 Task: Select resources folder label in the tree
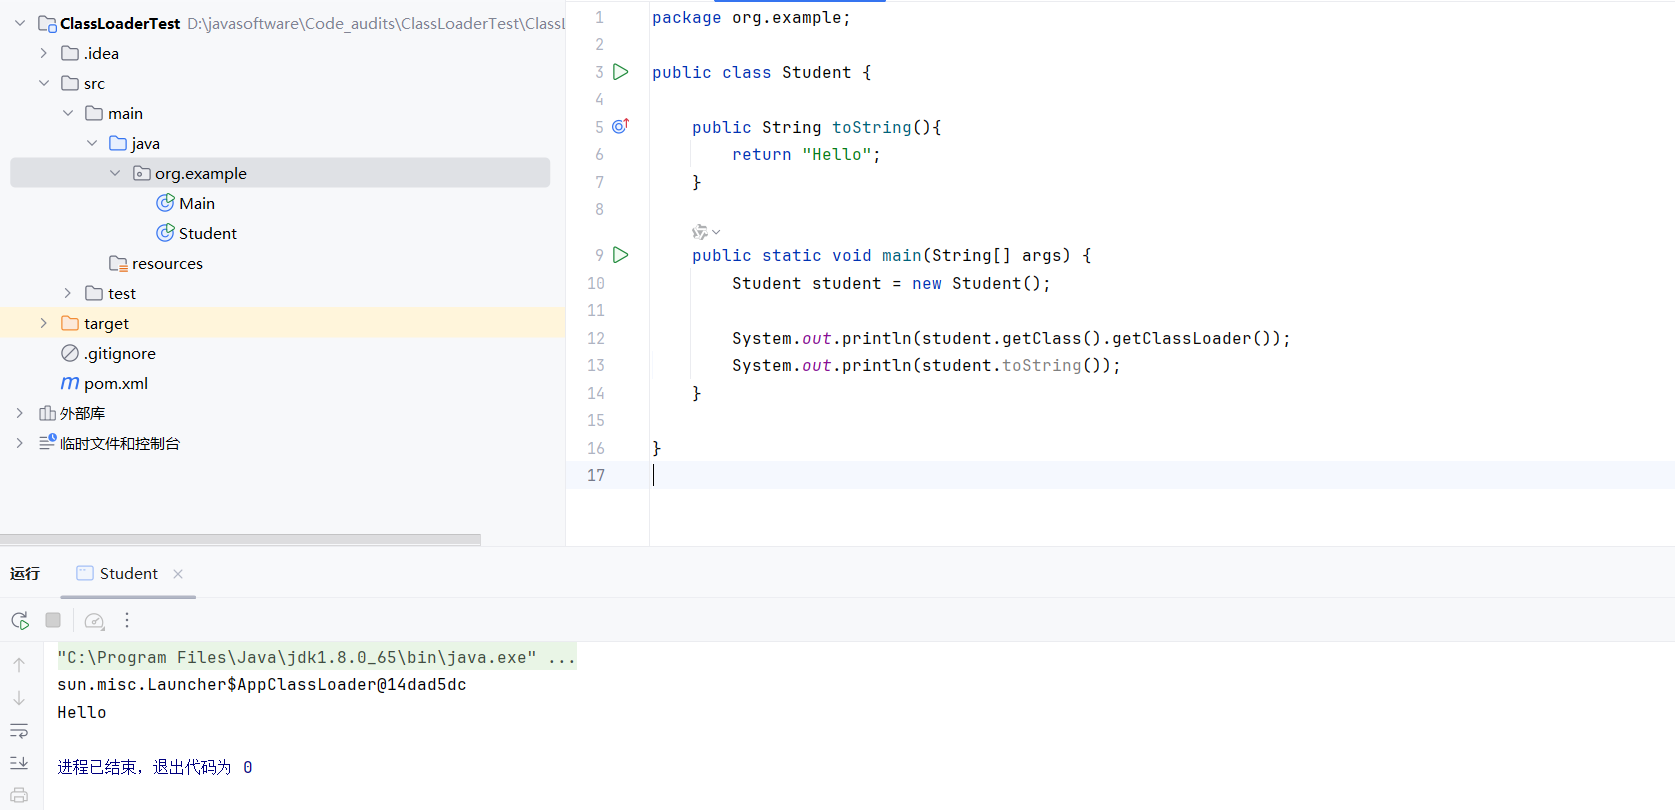pyautogui.click(x=167, y=263)
